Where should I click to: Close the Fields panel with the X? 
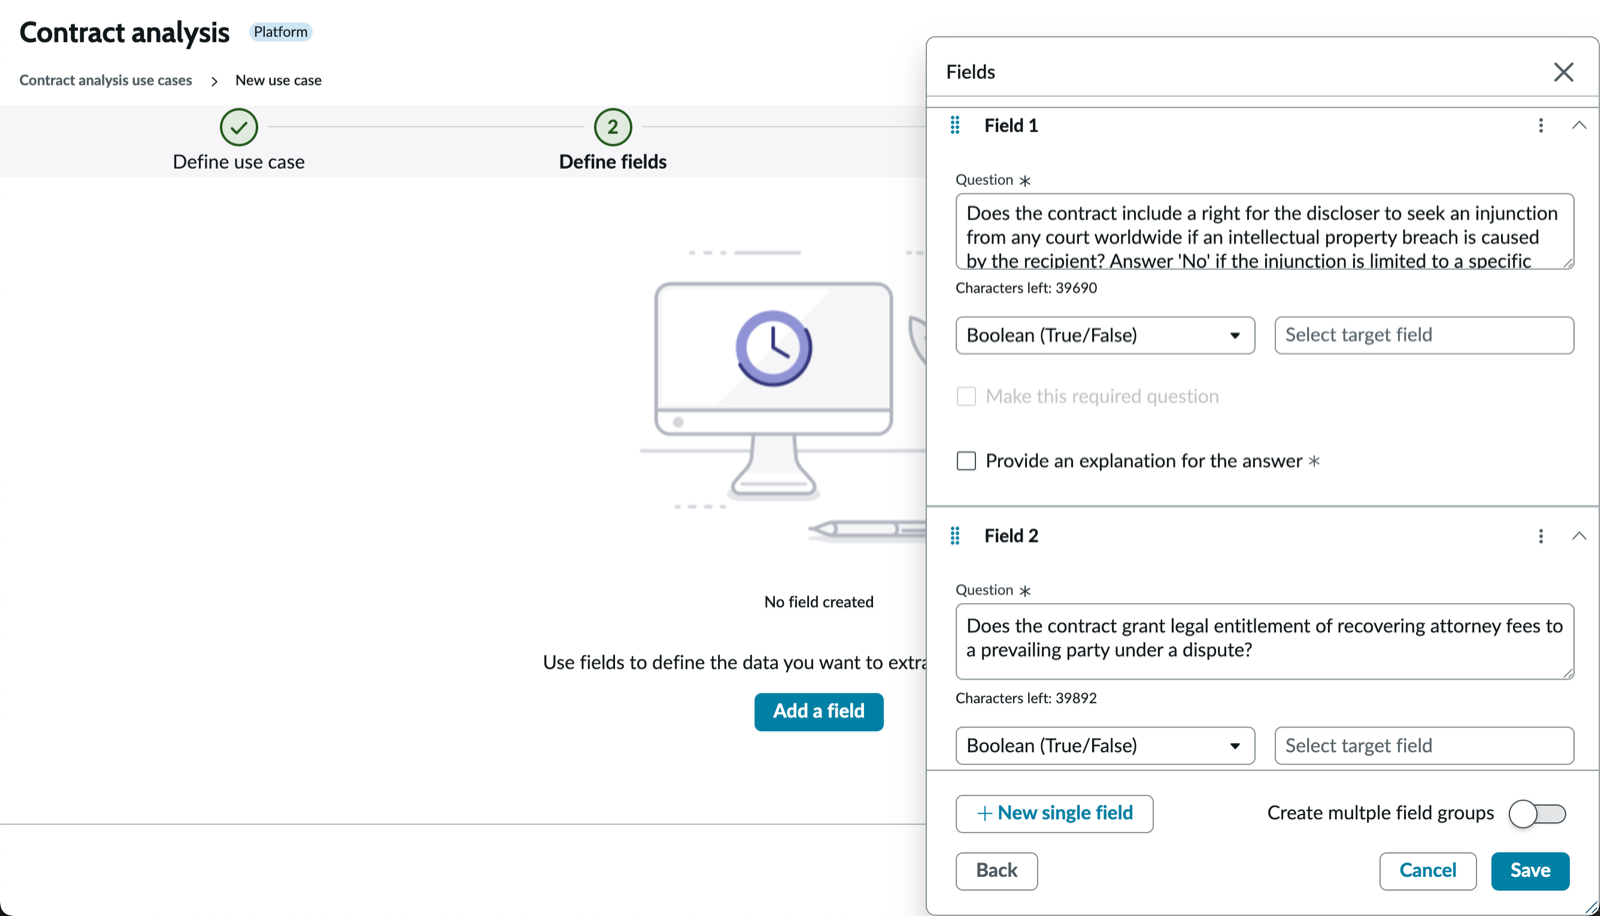pyautogui.click(x=1564, y=72)
